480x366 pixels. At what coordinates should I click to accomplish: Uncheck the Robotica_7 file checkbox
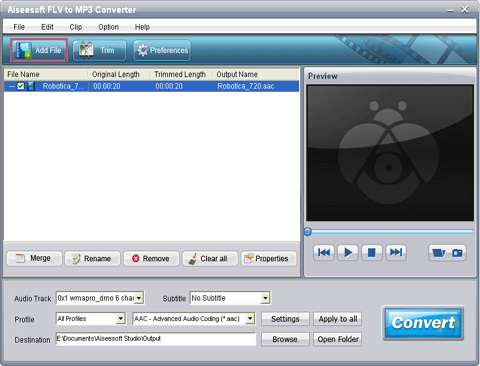21,86
